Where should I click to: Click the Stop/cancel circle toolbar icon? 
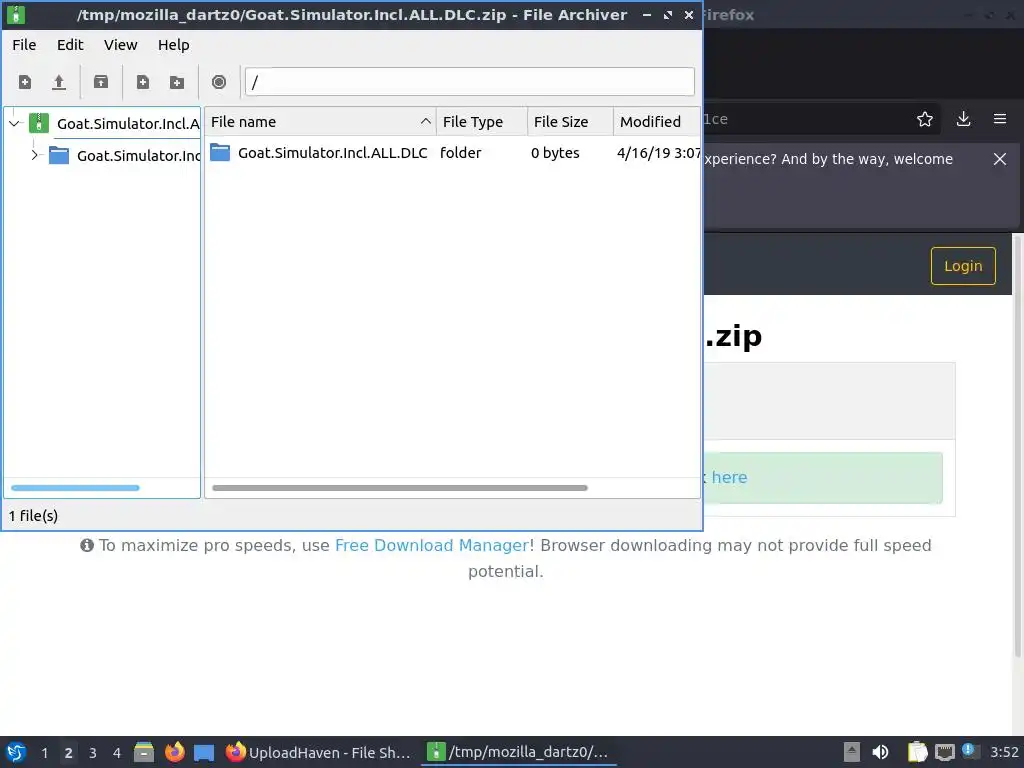[219, 82]
